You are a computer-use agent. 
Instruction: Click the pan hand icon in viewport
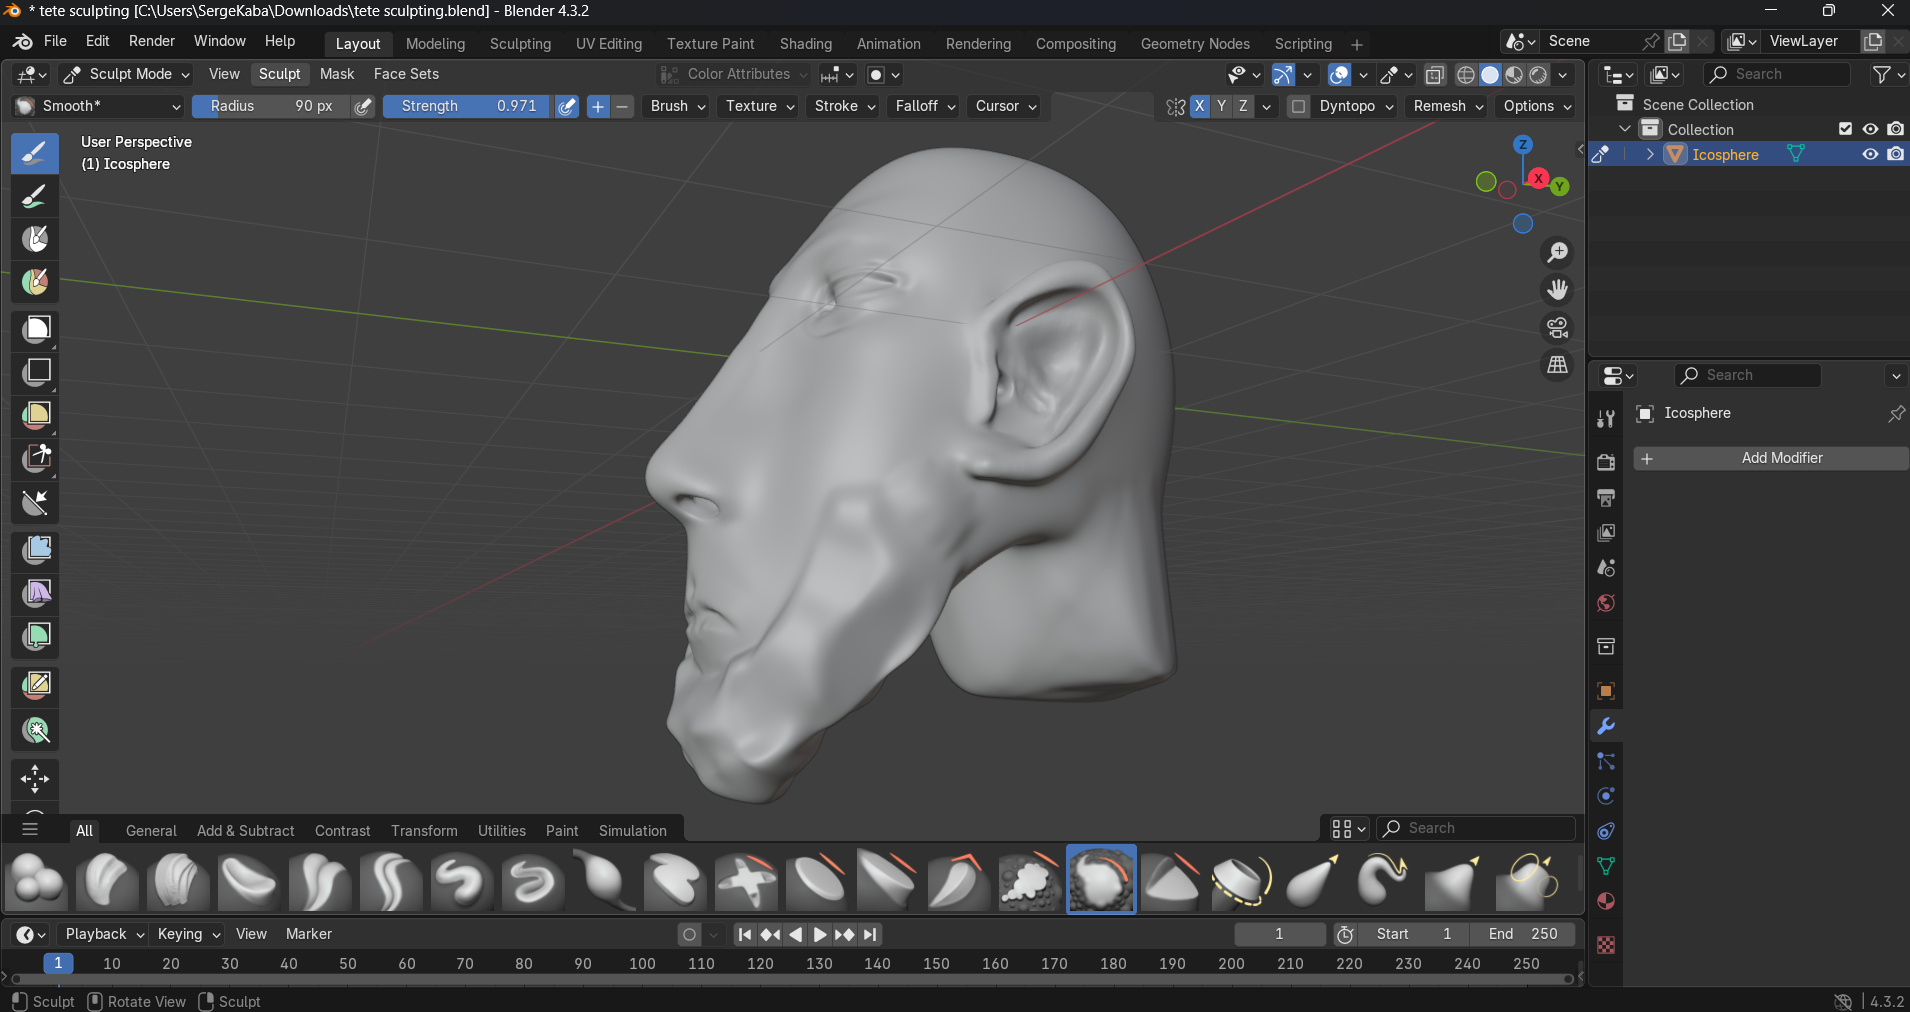(x=1557, y=290)
